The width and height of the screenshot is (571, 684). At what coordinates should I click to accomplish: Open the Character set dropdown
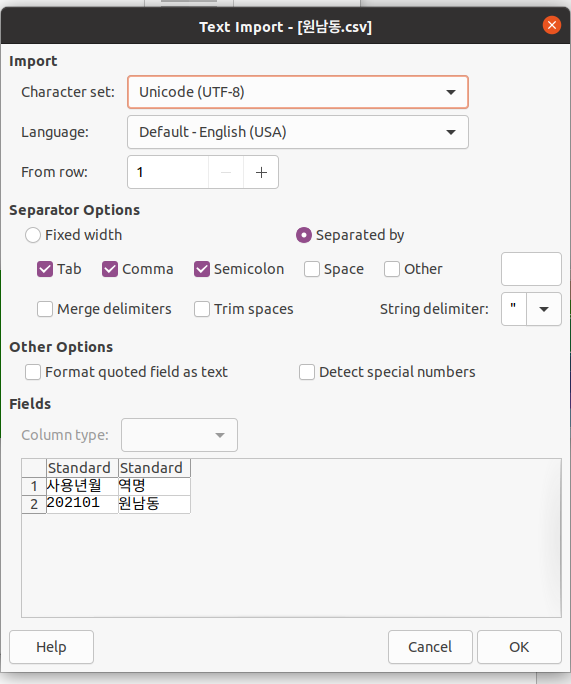(298, 92)
